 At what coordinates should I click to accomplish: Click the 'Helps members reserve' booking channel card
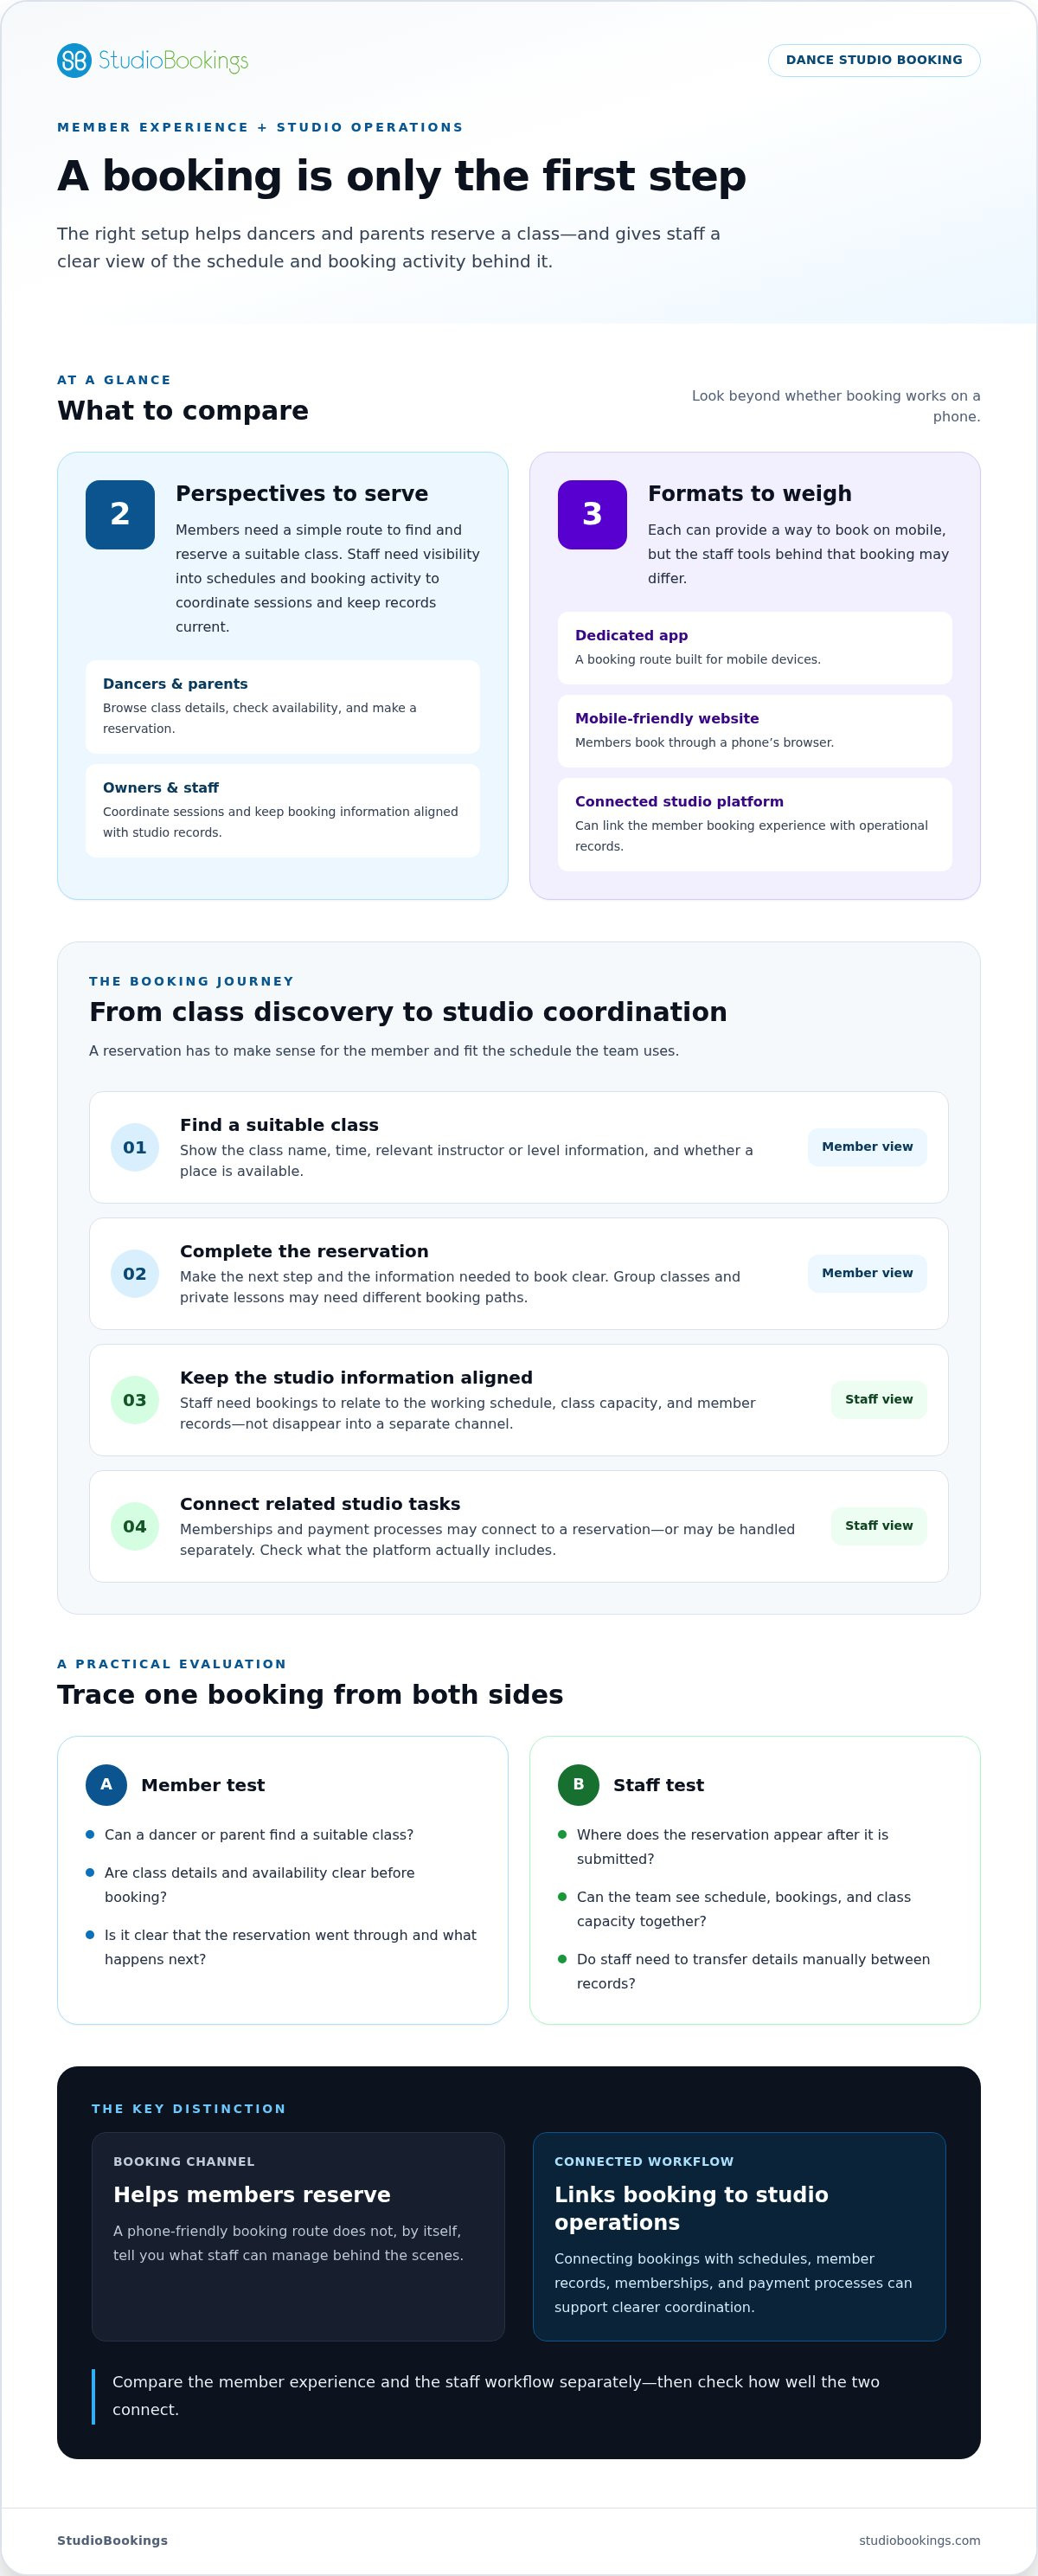[x=298, y=2236]
